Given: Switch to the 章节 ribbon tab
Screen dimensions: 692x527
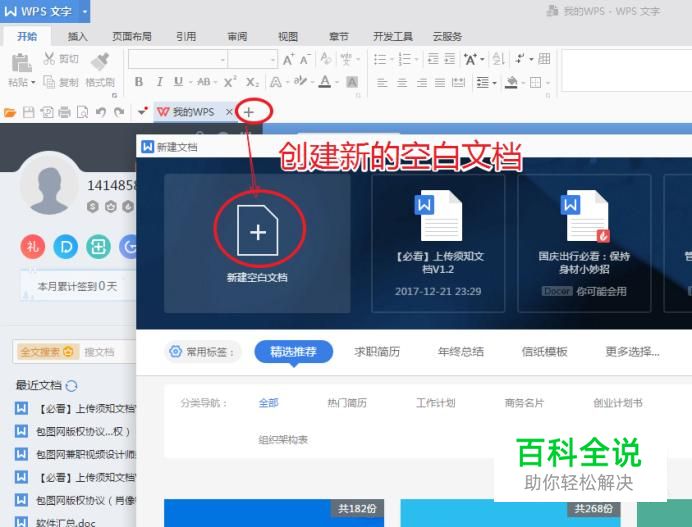Looking at the screenshot, I should coord(338,37).
